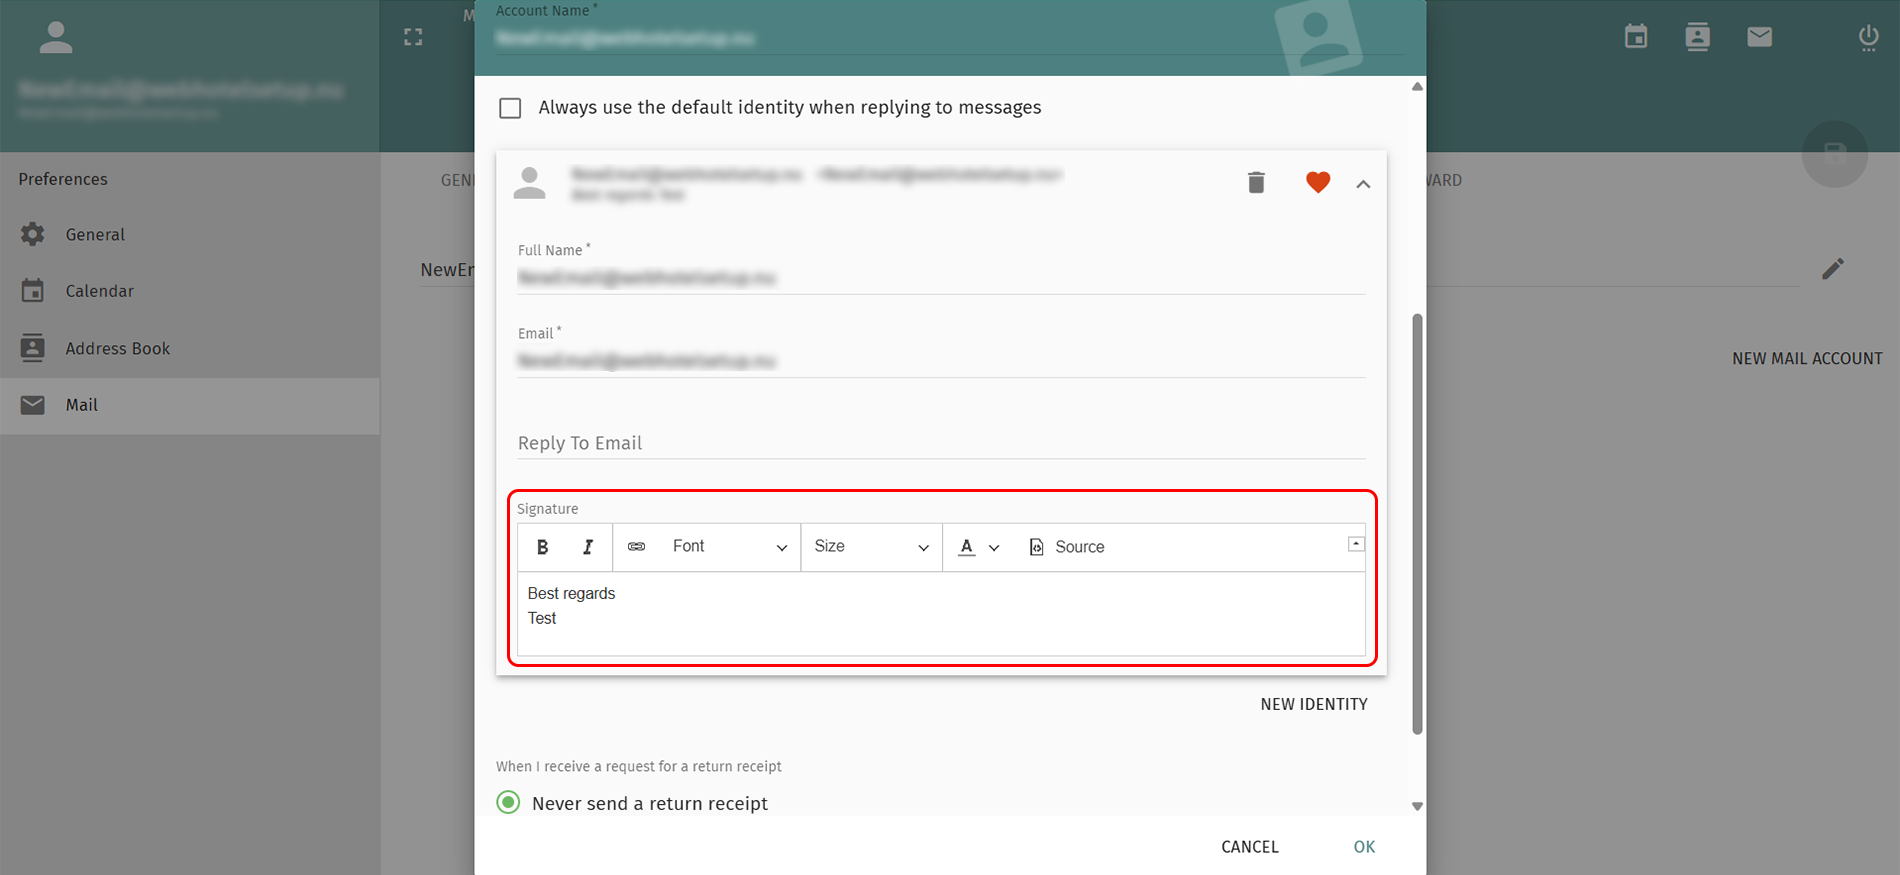Open Address Book preferences
Screen dimensions: 1900x875
tap(117, 348)
